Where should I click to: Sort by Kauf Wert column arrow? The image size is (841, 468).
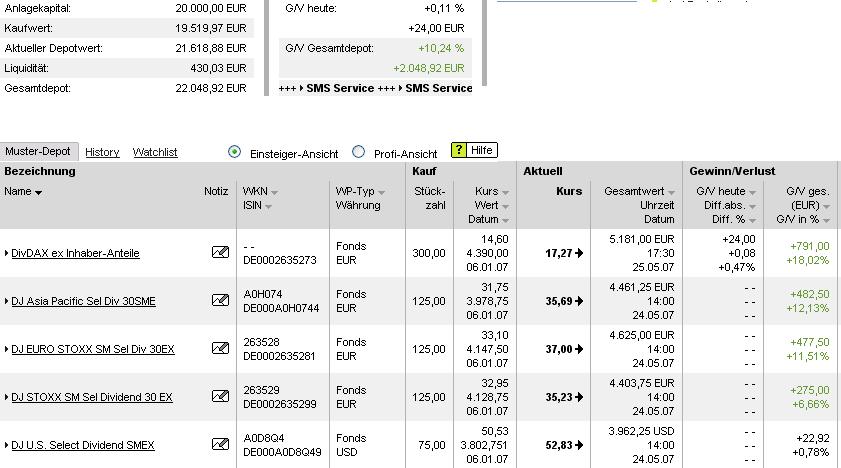click(505, 206)
